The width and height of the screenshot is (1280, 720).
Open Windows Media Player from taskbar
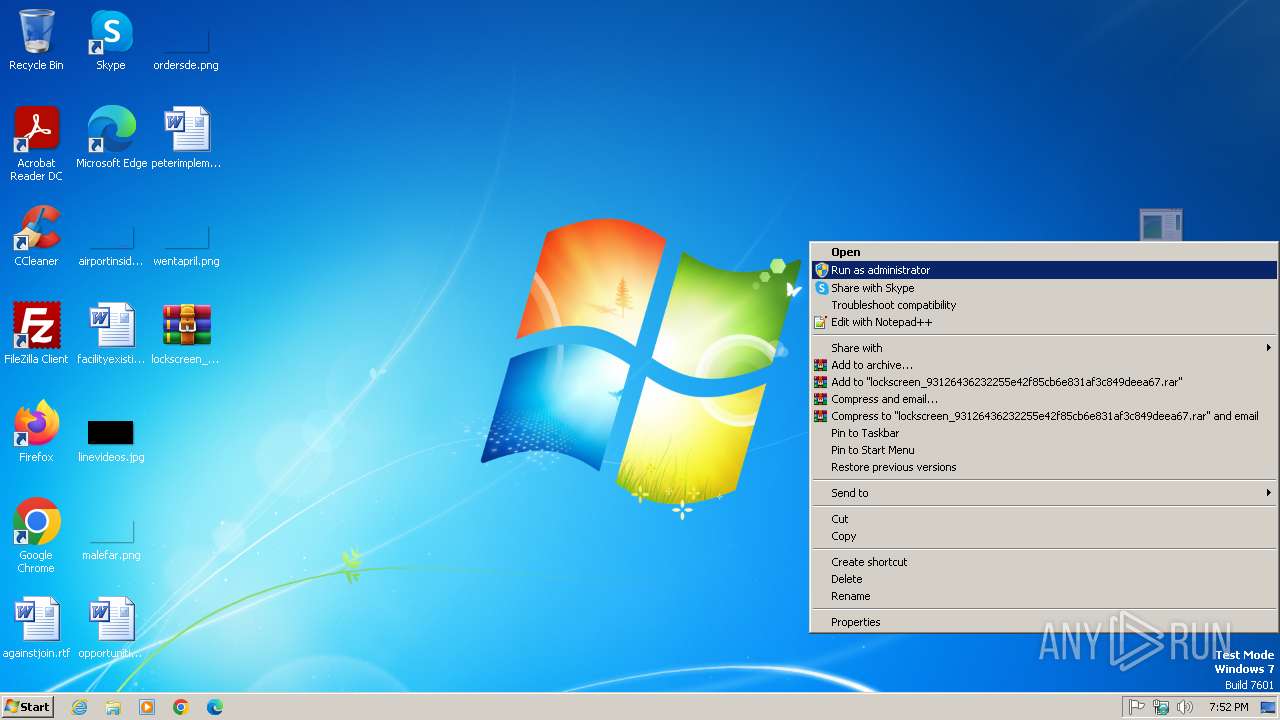147,707
